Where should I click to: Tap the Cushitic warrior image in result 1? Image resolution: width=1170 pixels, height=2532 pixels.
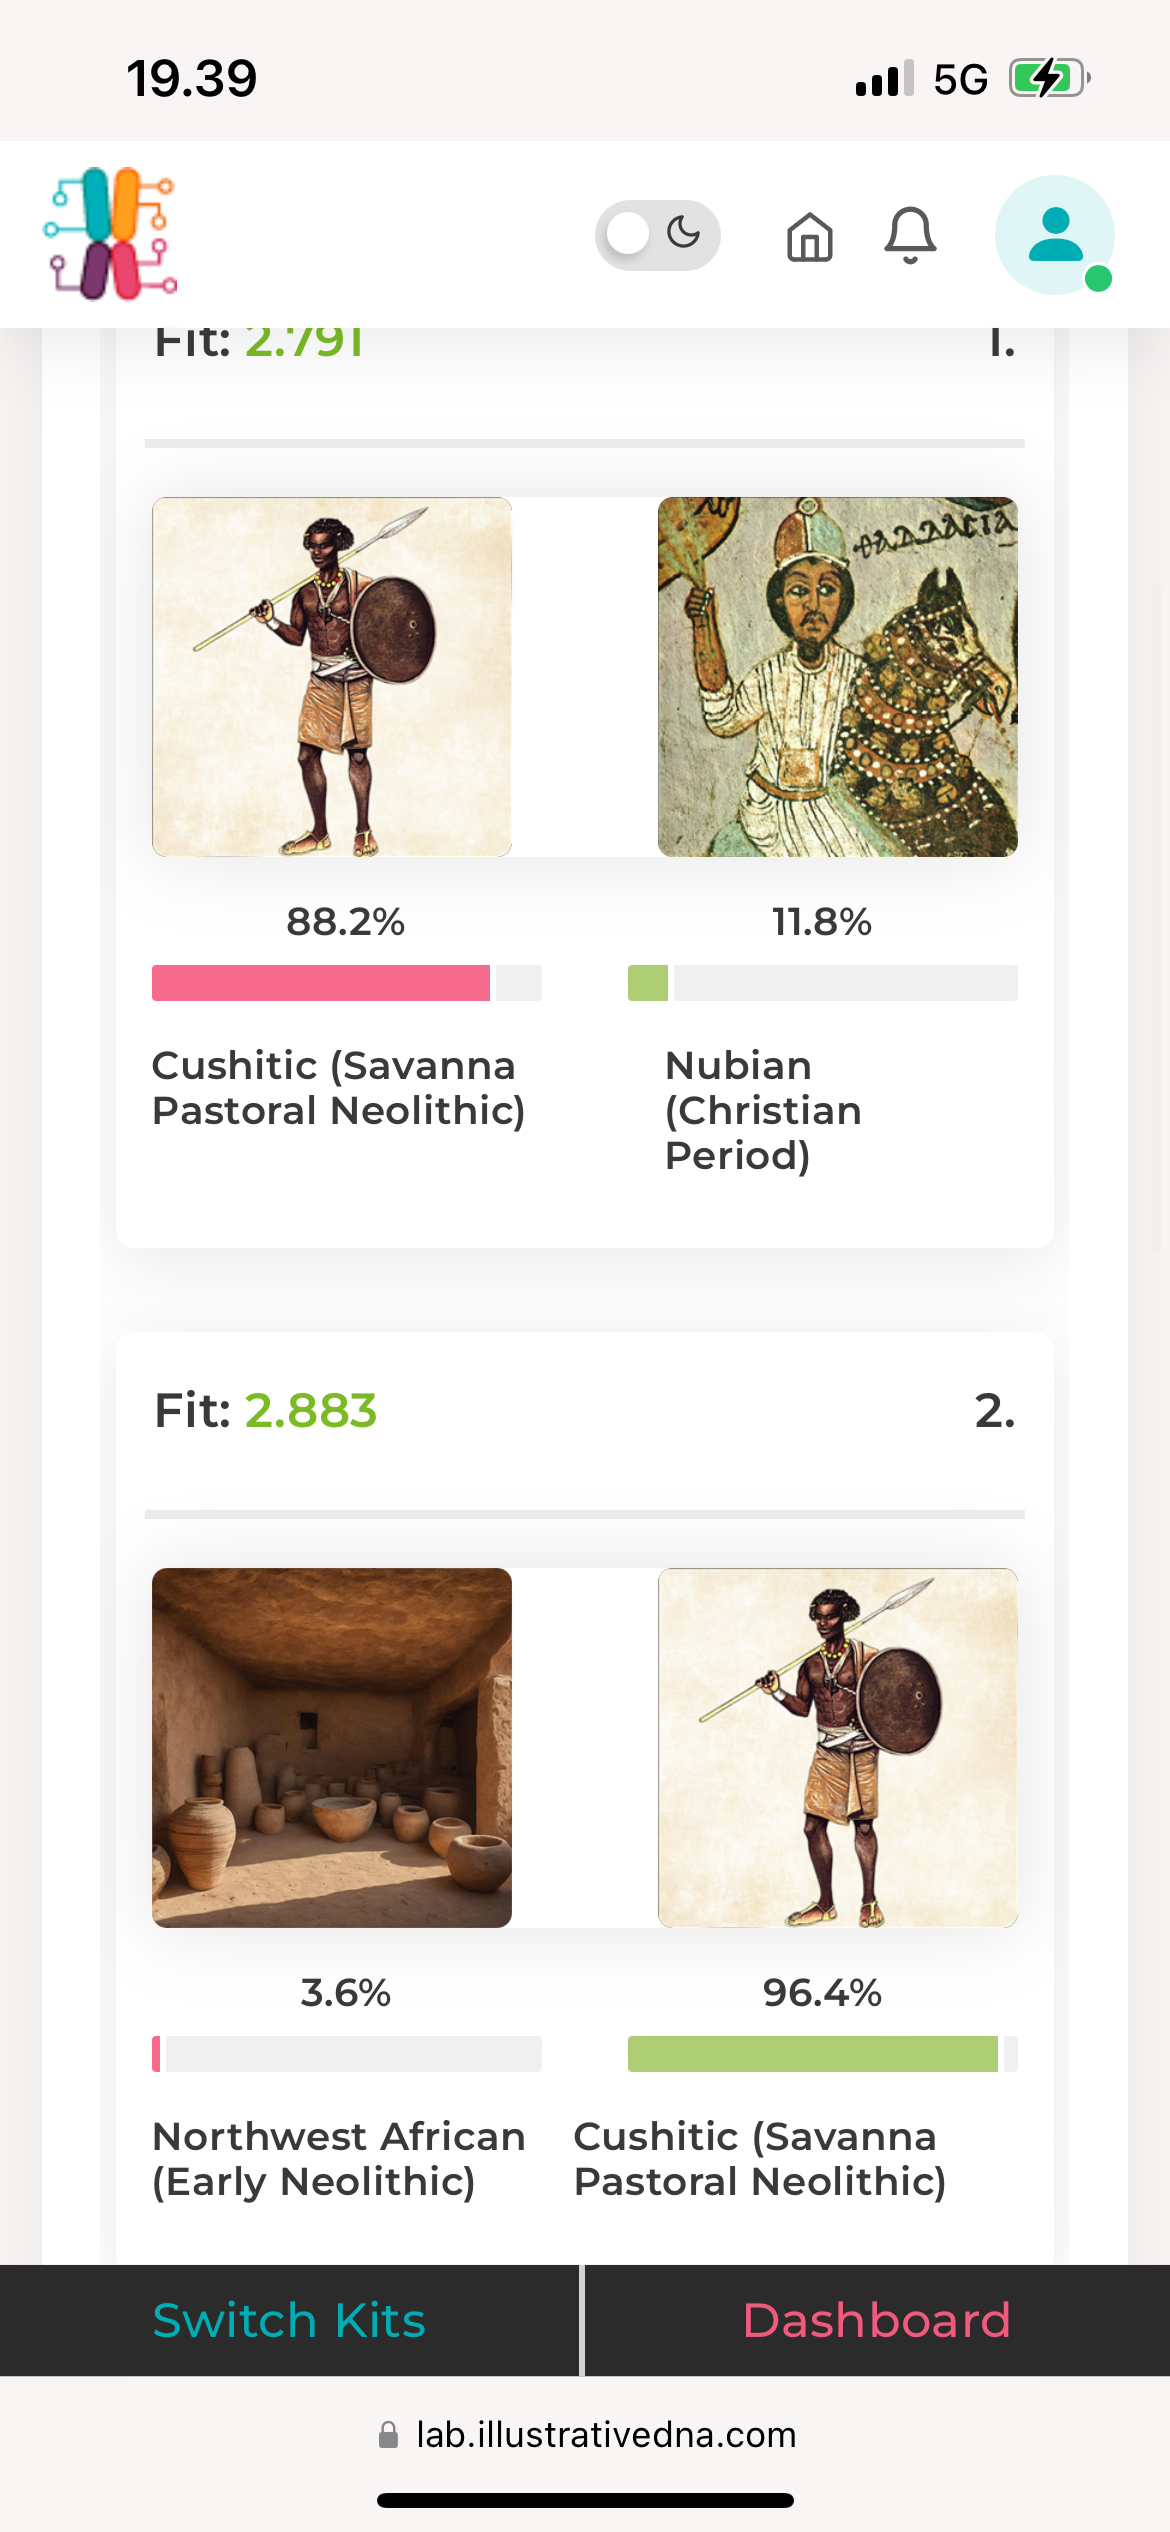332,677
